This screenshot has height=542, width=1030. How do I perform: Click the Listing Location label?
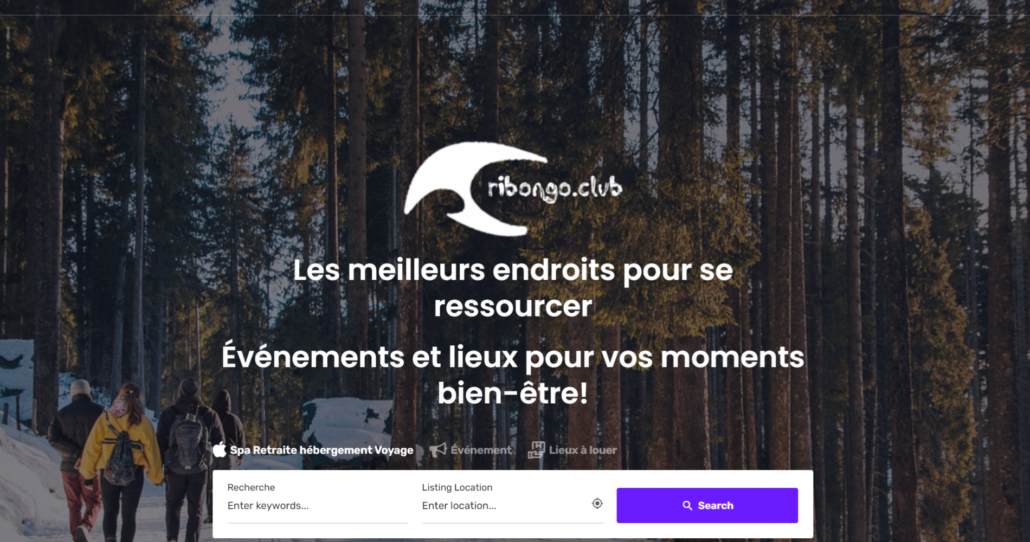pyautogui.click(x=457, y=487)
